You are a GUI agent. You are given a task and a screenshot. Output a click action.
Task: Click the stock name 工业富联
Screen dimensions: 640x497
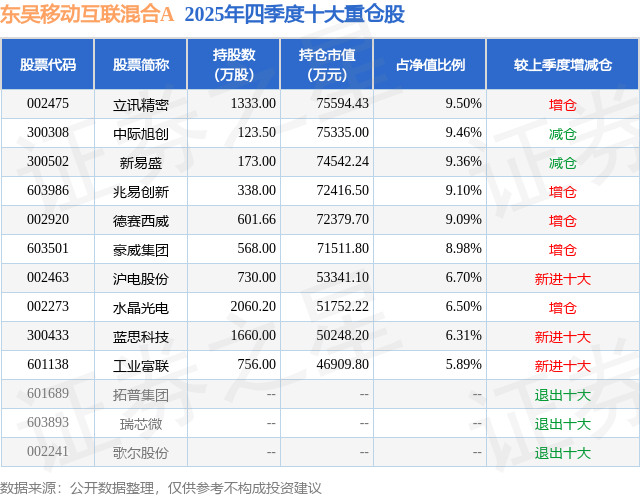[x=140, y=365]
